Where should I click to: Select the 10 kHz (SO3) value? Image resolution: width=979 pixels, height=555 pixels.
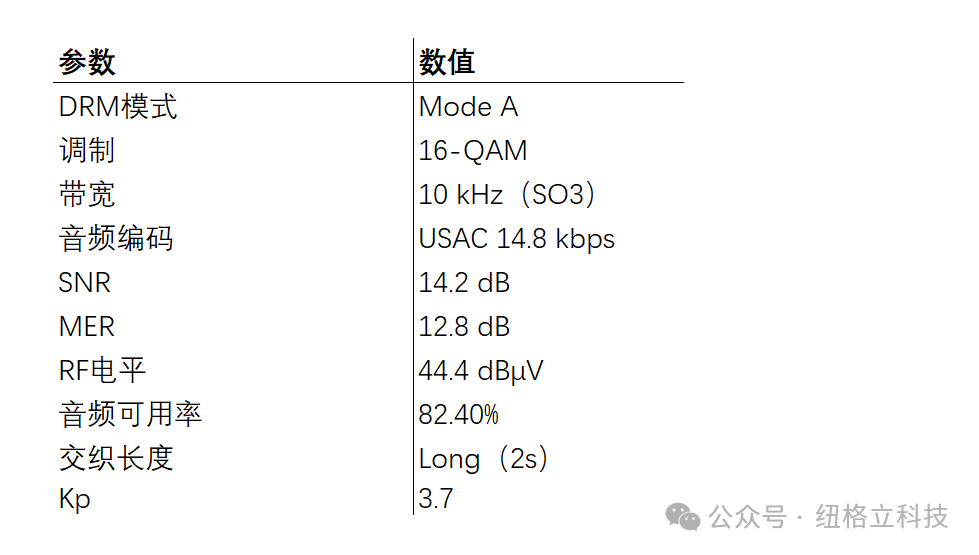coord(507,194)
